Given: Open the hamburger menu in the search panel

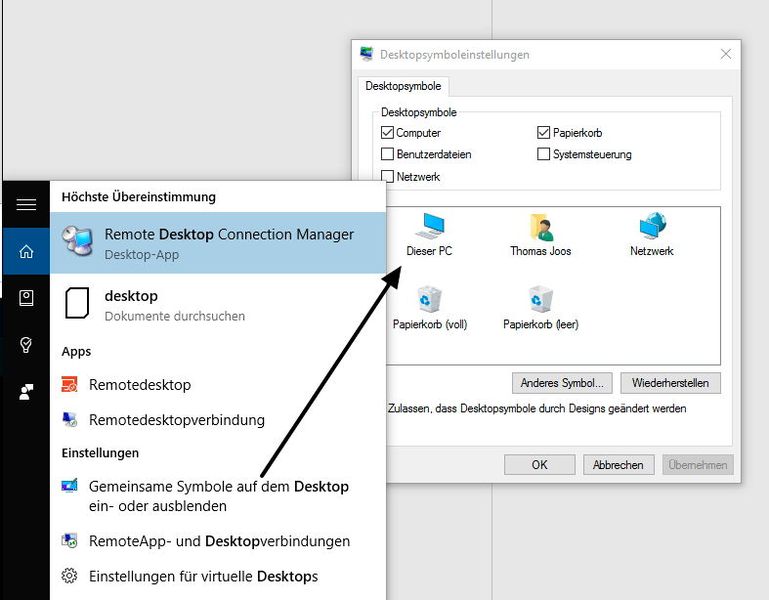Looking at the screenshot, I should point(26,204).
